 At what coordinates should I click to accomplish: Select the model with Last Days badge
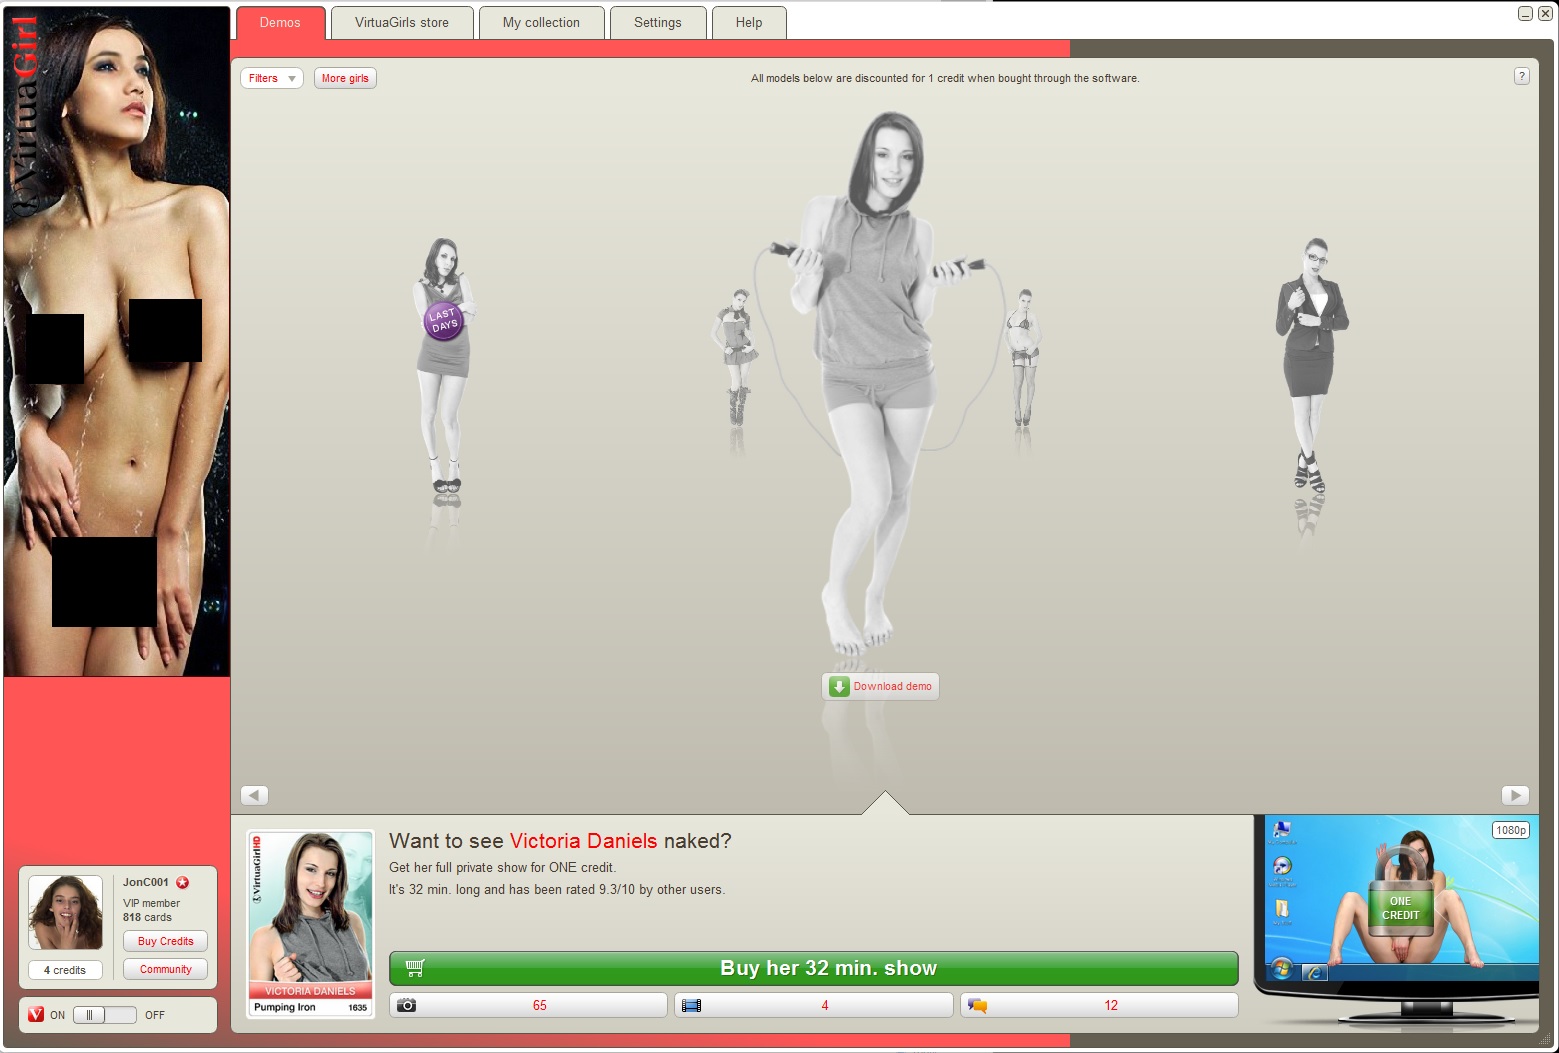[443, 365]
